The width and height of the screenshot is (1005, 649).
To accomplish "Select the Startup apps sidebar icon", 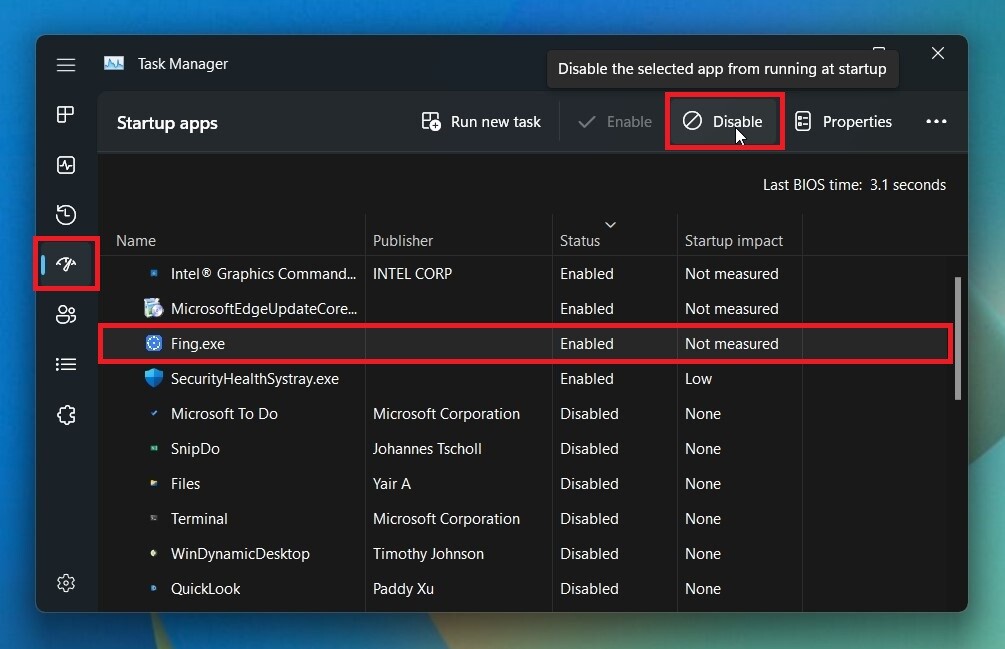I will click(65, 264).
